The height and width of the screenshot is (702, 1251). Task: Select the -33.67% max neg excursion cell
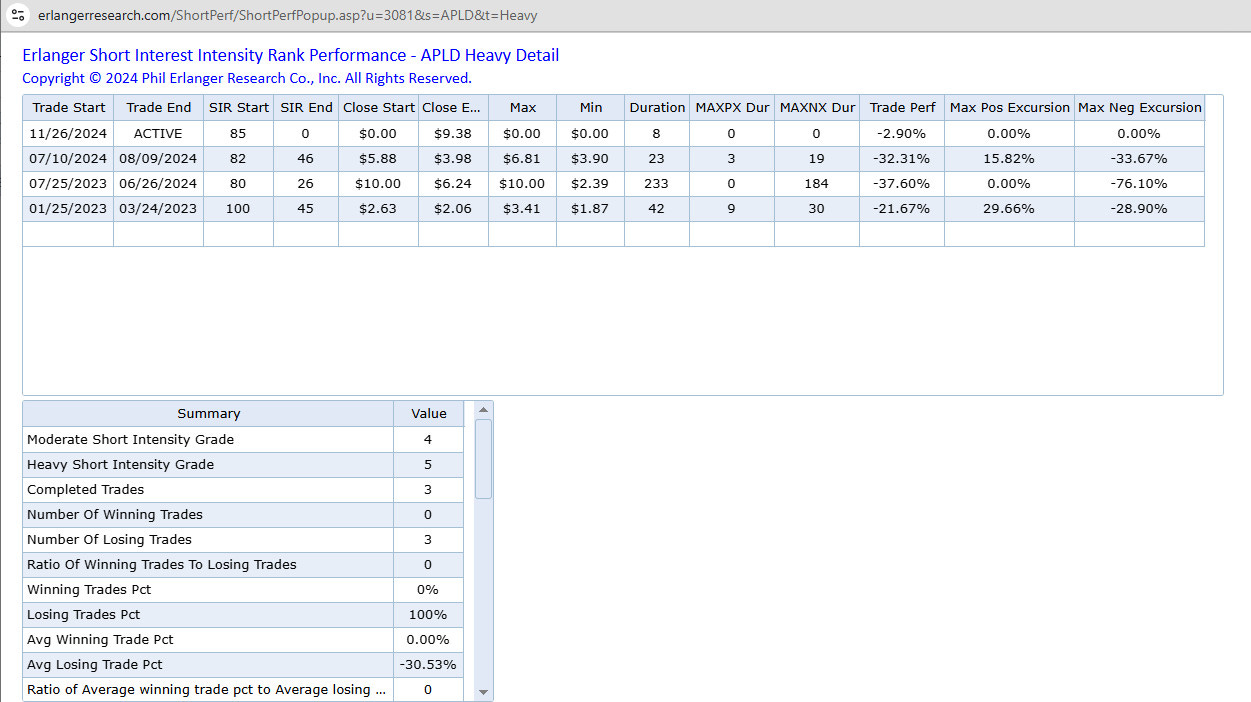coord(1140,159)
